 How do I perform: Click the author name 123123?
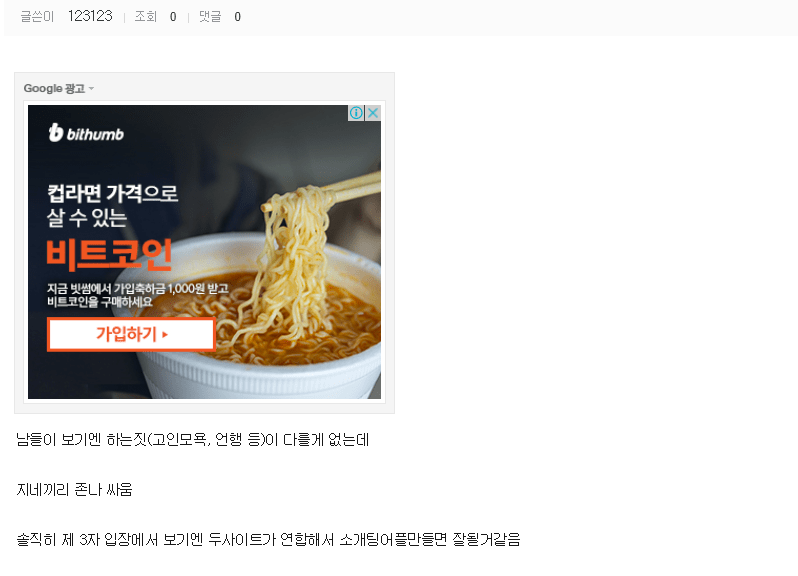pyautogui.click(x=90, y=16)
